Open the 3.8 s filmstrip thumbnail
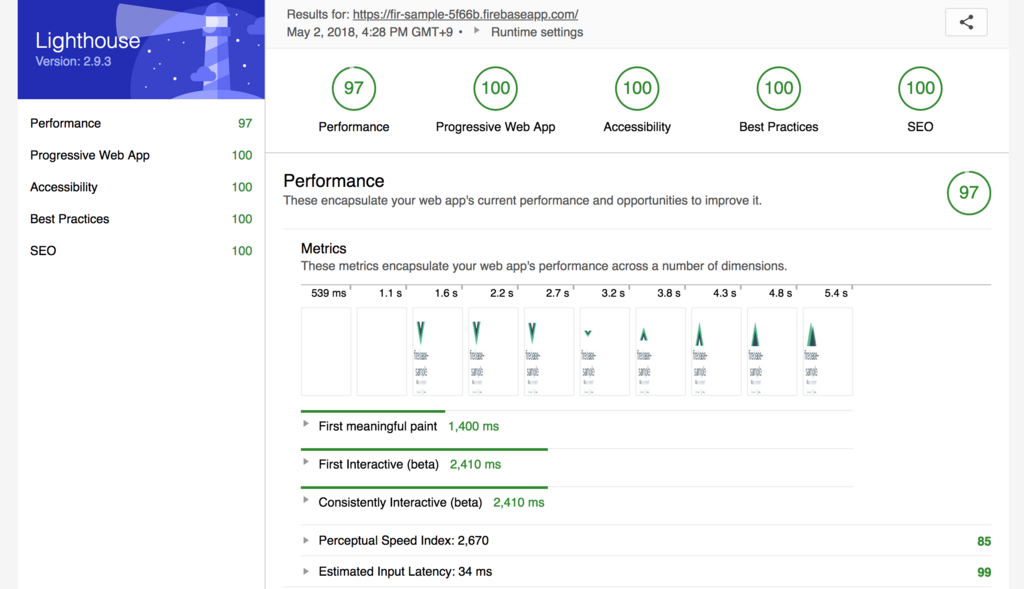 tap(660, 351)
